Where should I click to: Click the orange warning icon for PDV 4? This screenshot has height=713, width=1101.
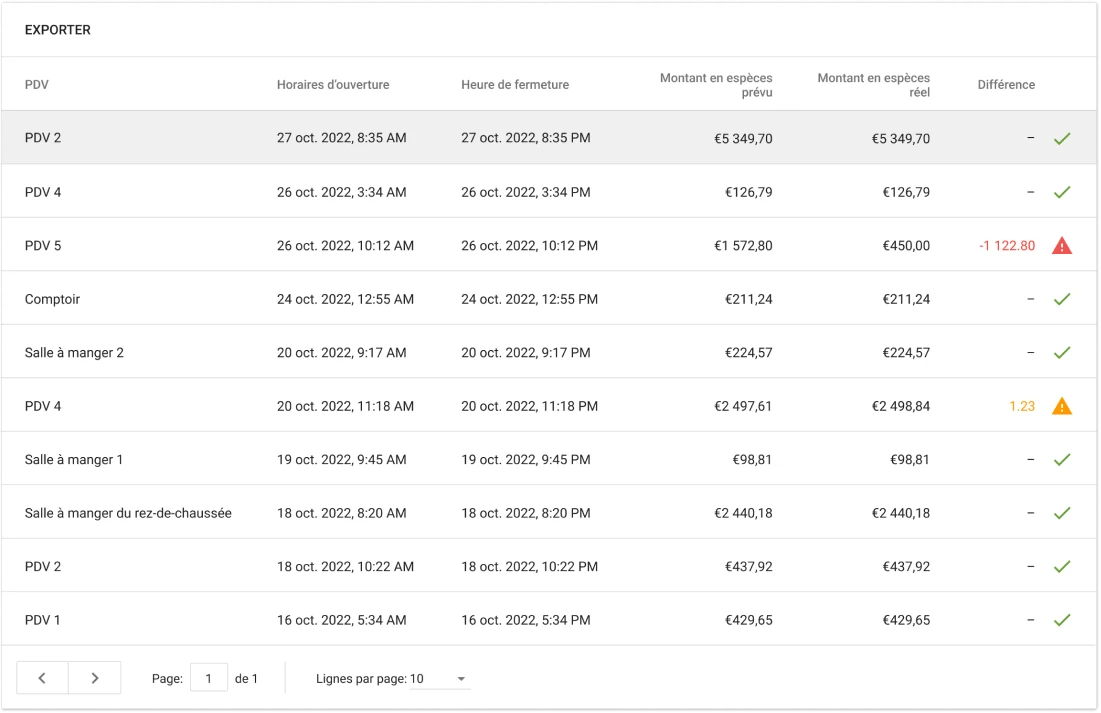1061,406
